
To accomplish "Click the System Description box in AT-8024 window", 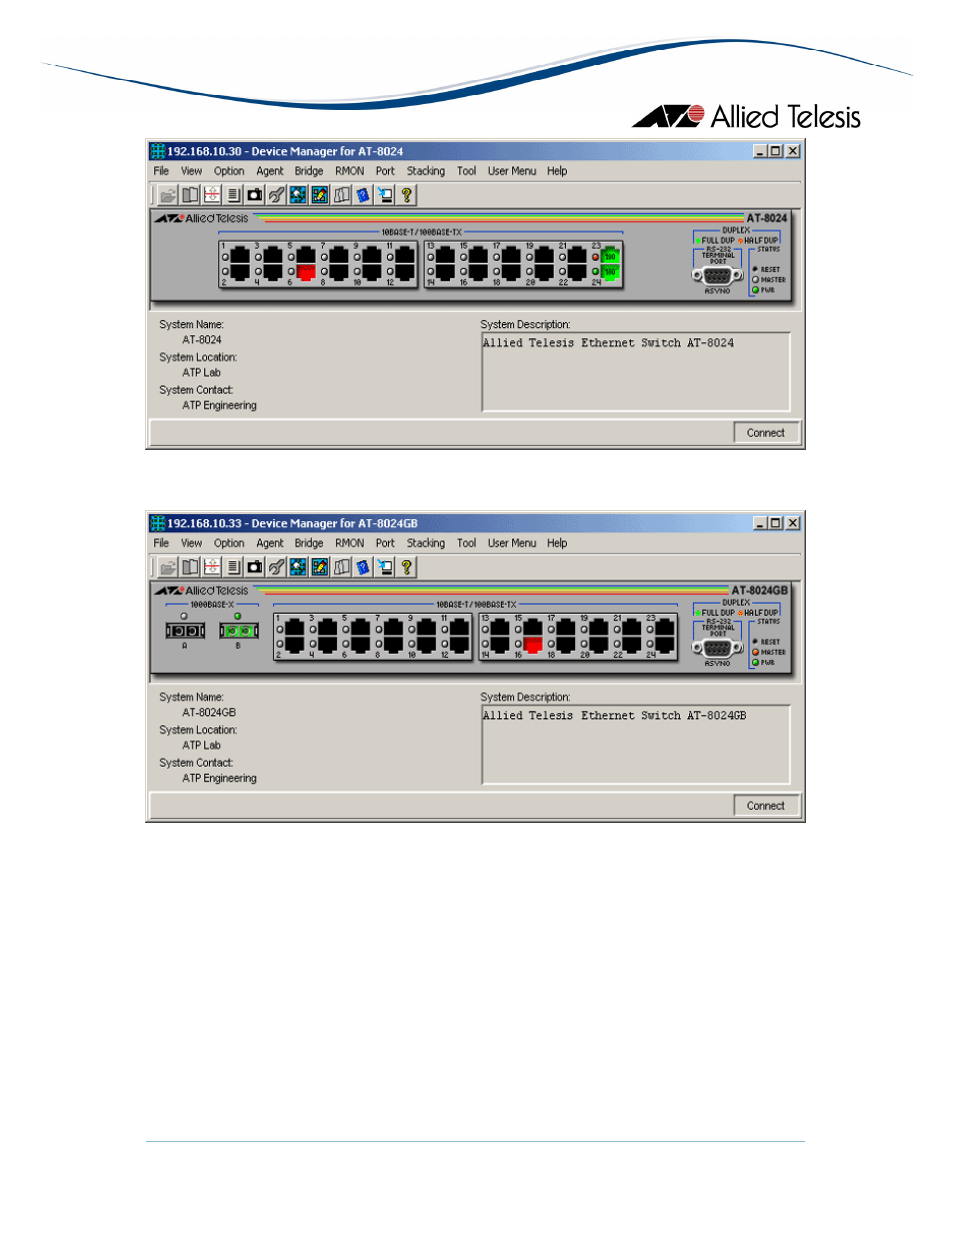I will (636, 372).
